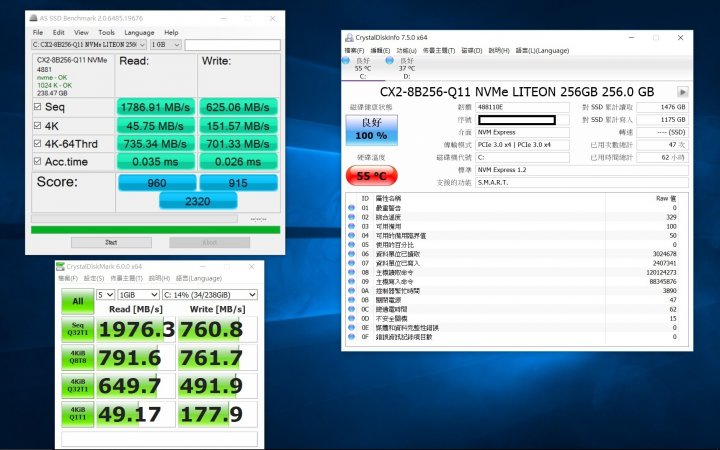Click the blue status dot for attribute 03
Image resolution: width=720 pixels, height=450 pixels.
(x=351, y=226)
